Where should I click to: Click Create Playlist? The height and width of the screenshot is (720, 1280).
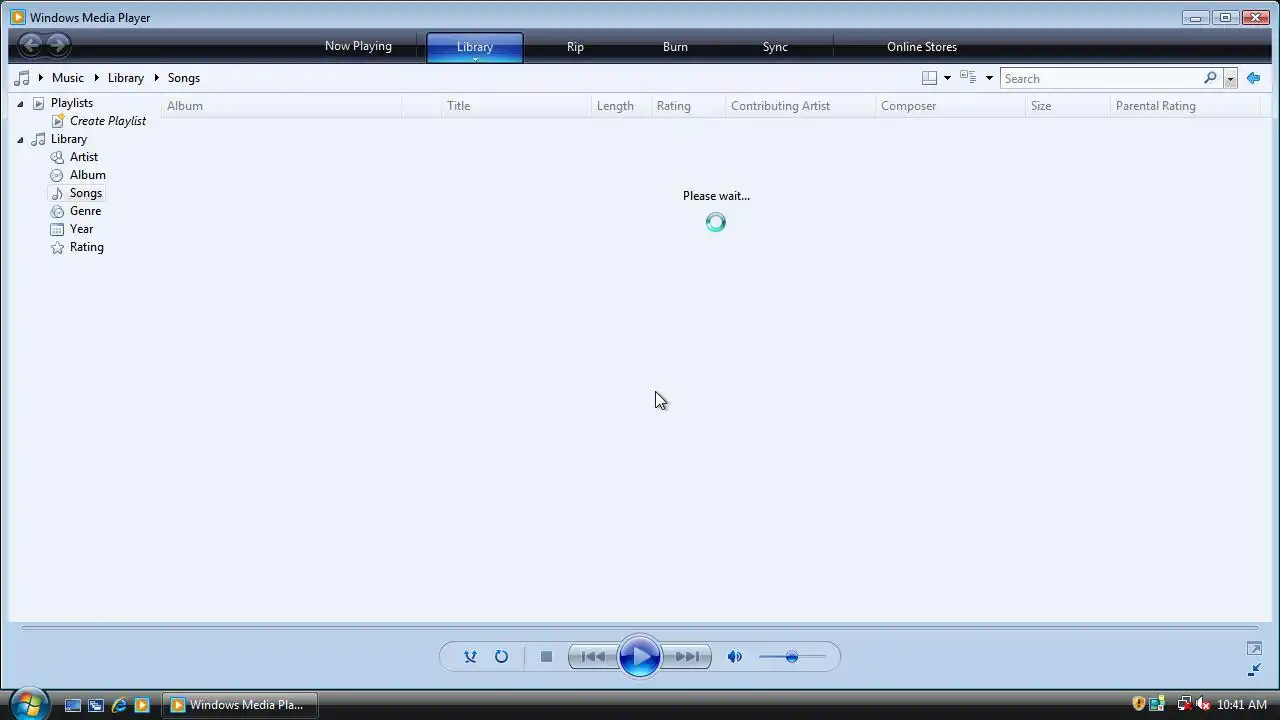pos(107,121)
